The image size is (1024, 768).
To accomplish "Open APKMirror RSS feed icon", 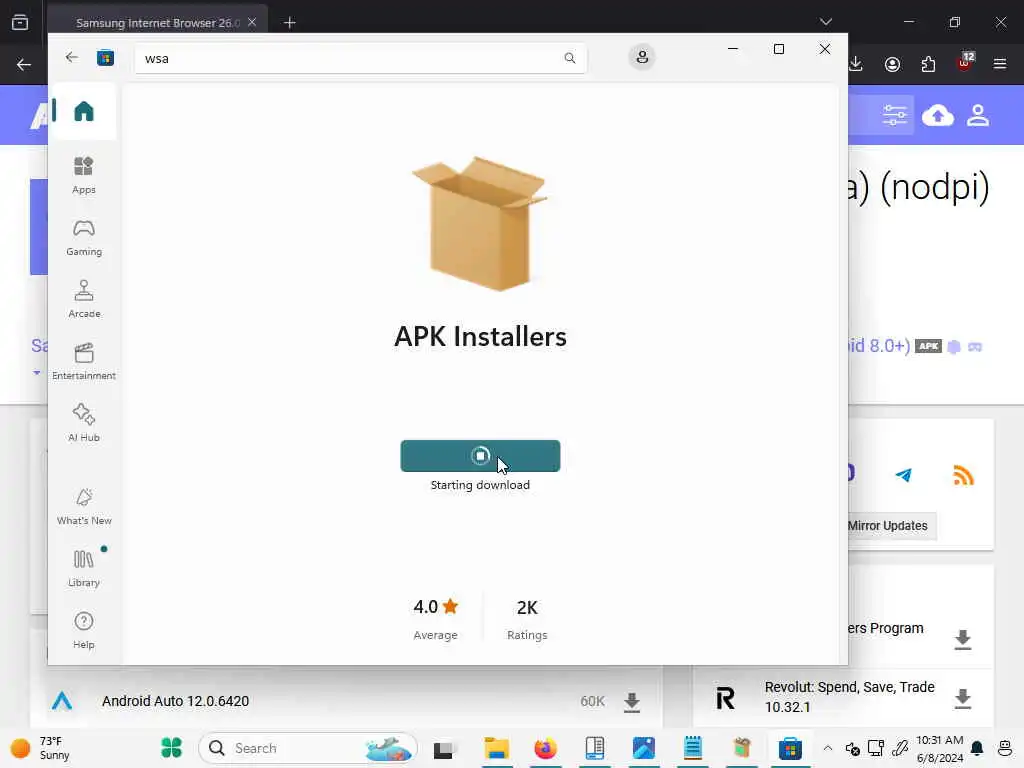I will [x=963, y=475].
